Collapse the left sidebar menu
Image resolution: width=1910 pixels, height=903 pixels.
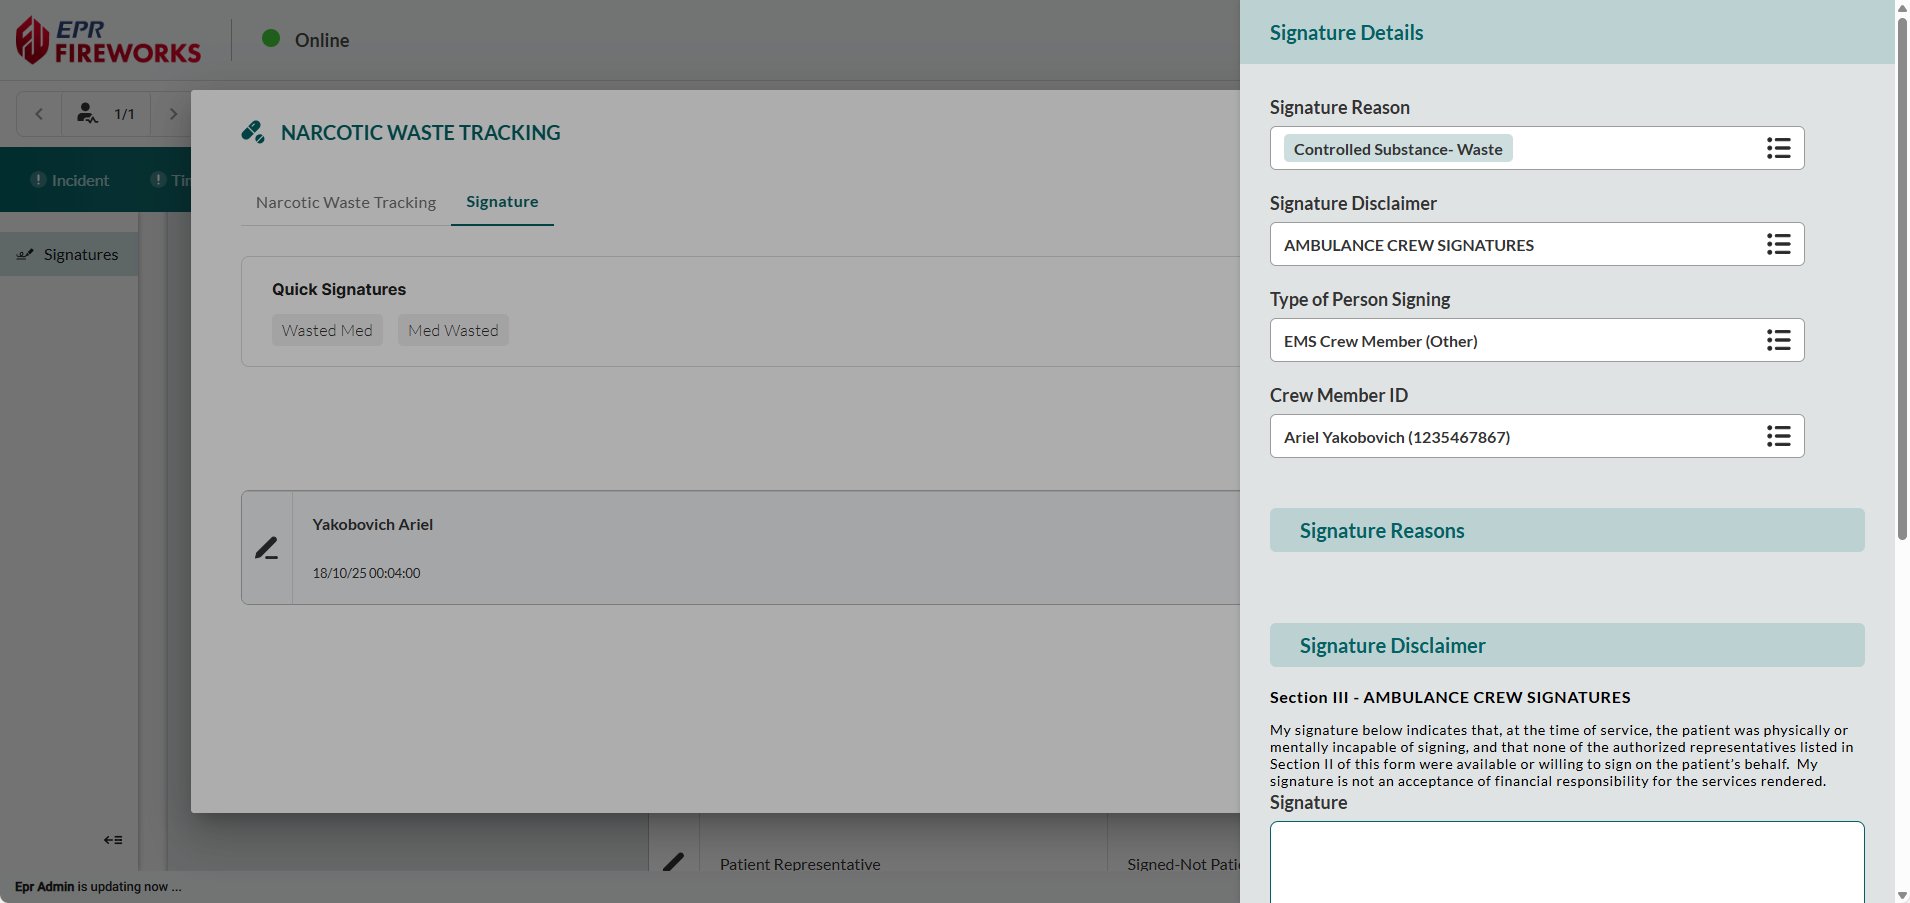coord(113,840)
